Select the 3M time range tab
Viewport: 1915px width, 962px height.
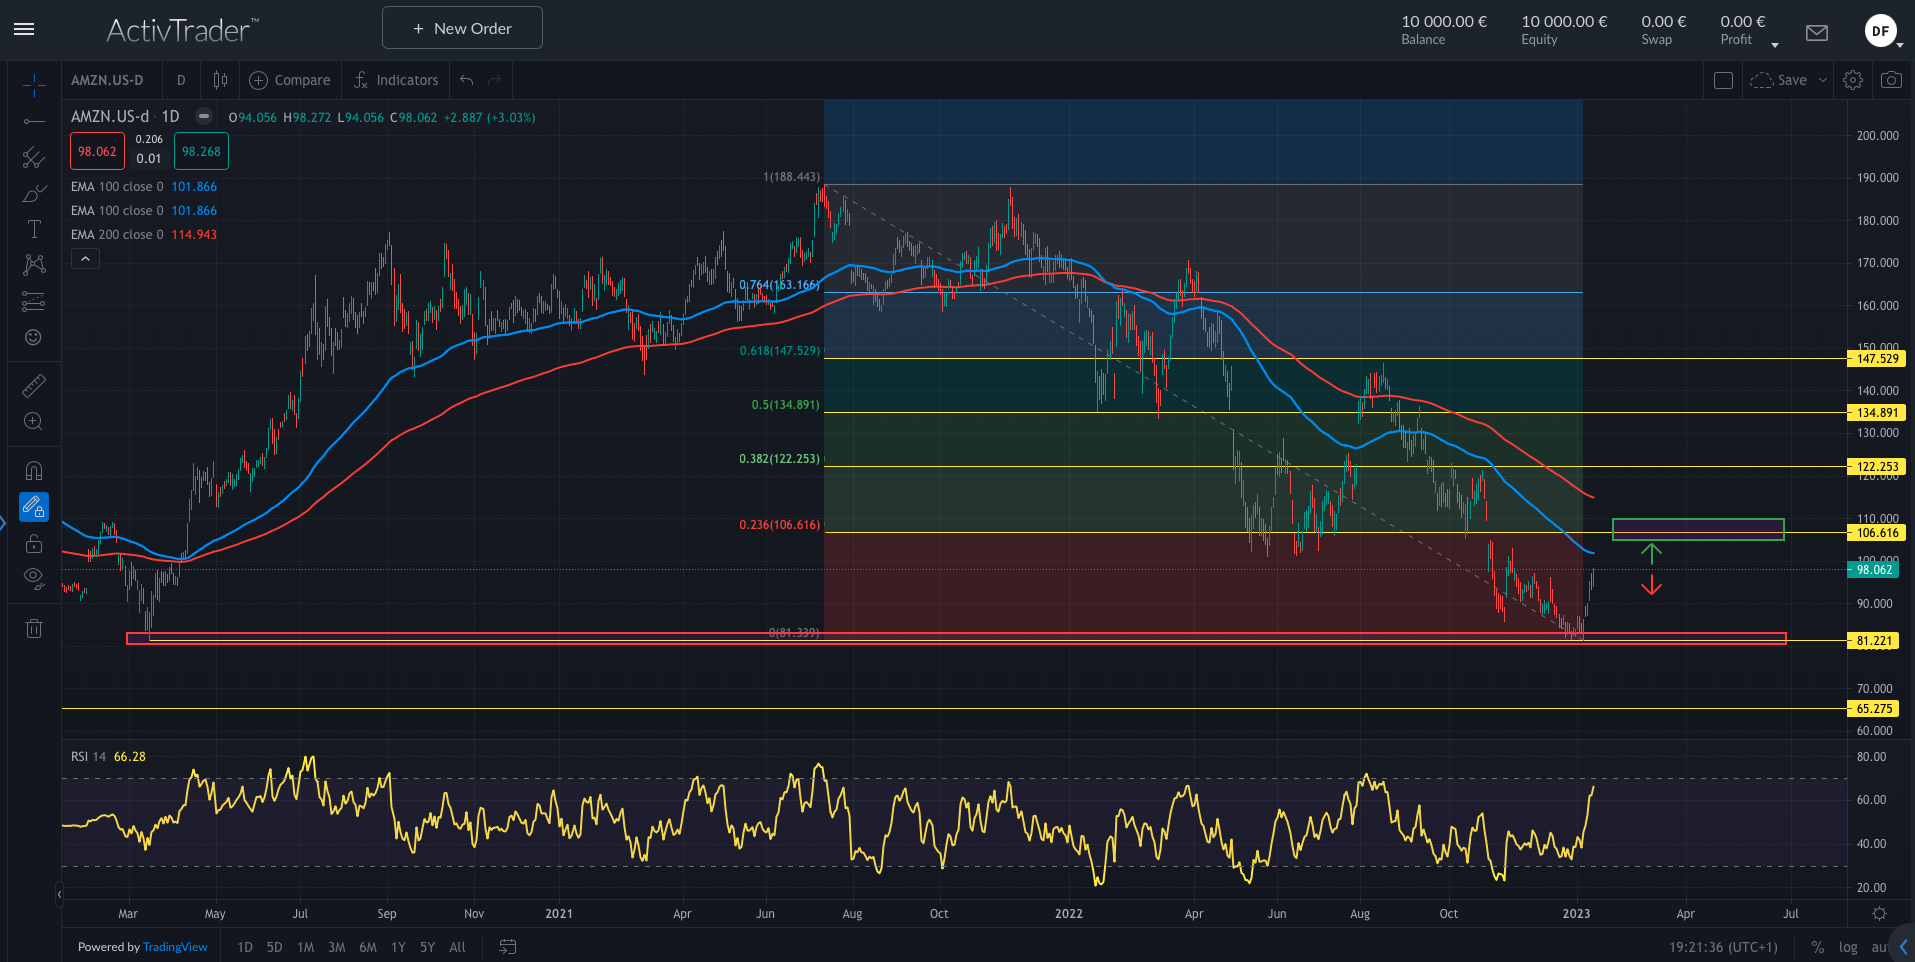click(x=337, y=947)
